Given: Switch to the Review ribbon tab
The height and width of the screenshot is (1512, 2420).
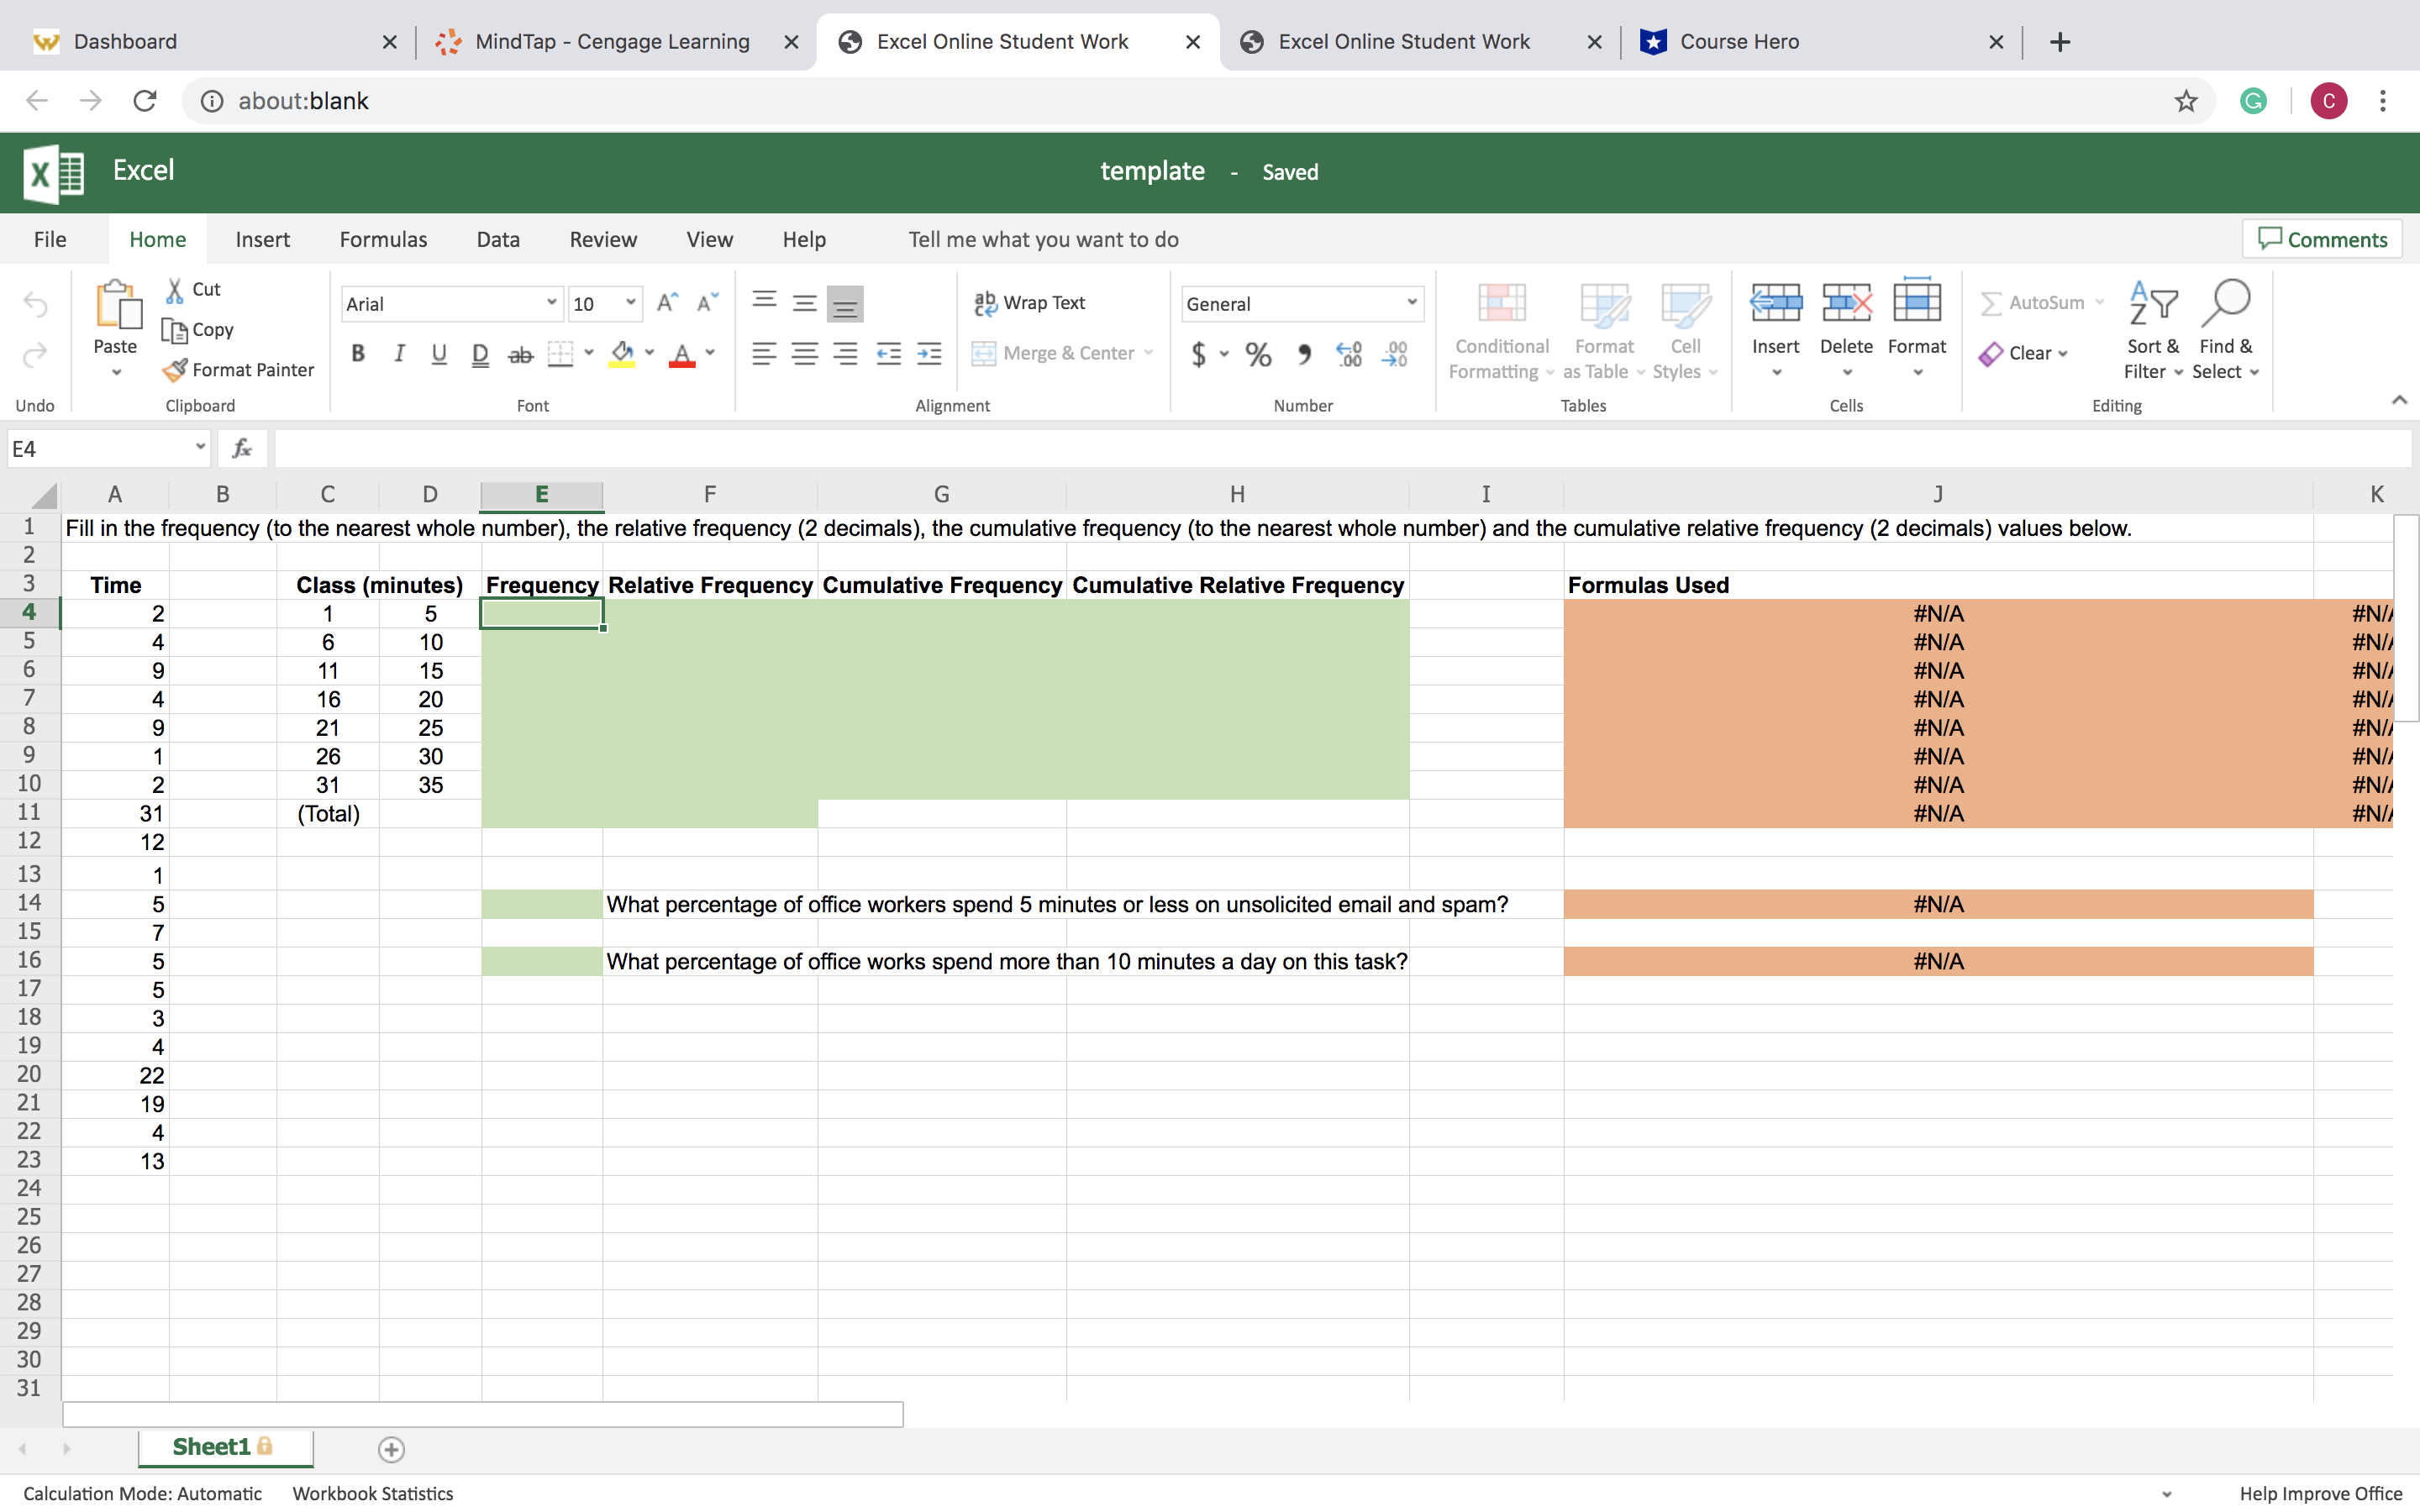Looking at the screenshot, I should (x=603, y=240).
